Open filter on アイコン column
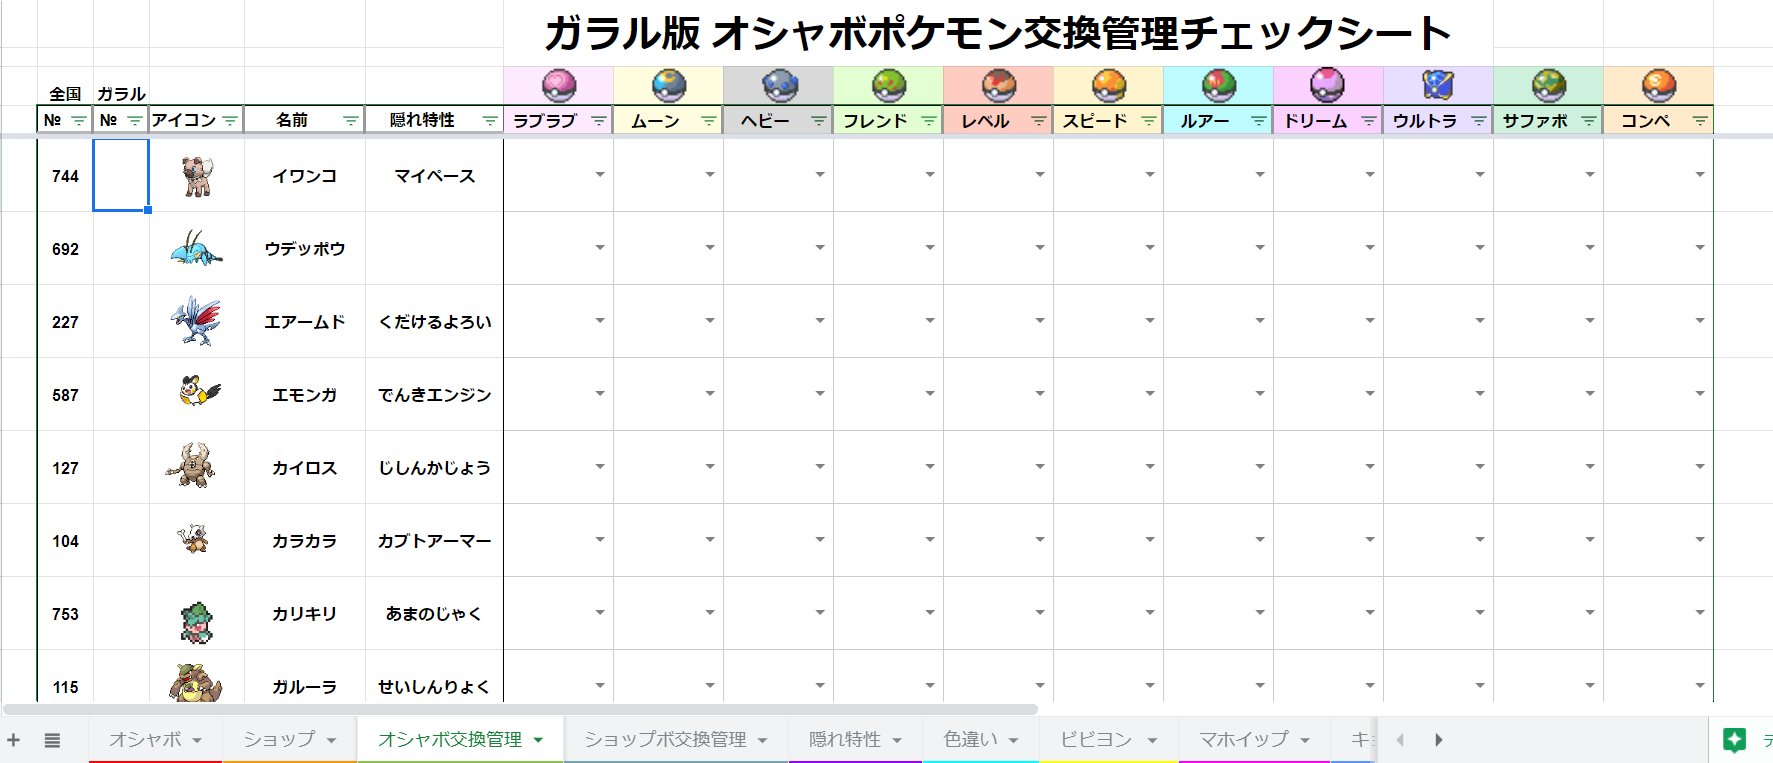Image resolution: width=1773 pixels, height=763 pixels. (x=230, y=121)
